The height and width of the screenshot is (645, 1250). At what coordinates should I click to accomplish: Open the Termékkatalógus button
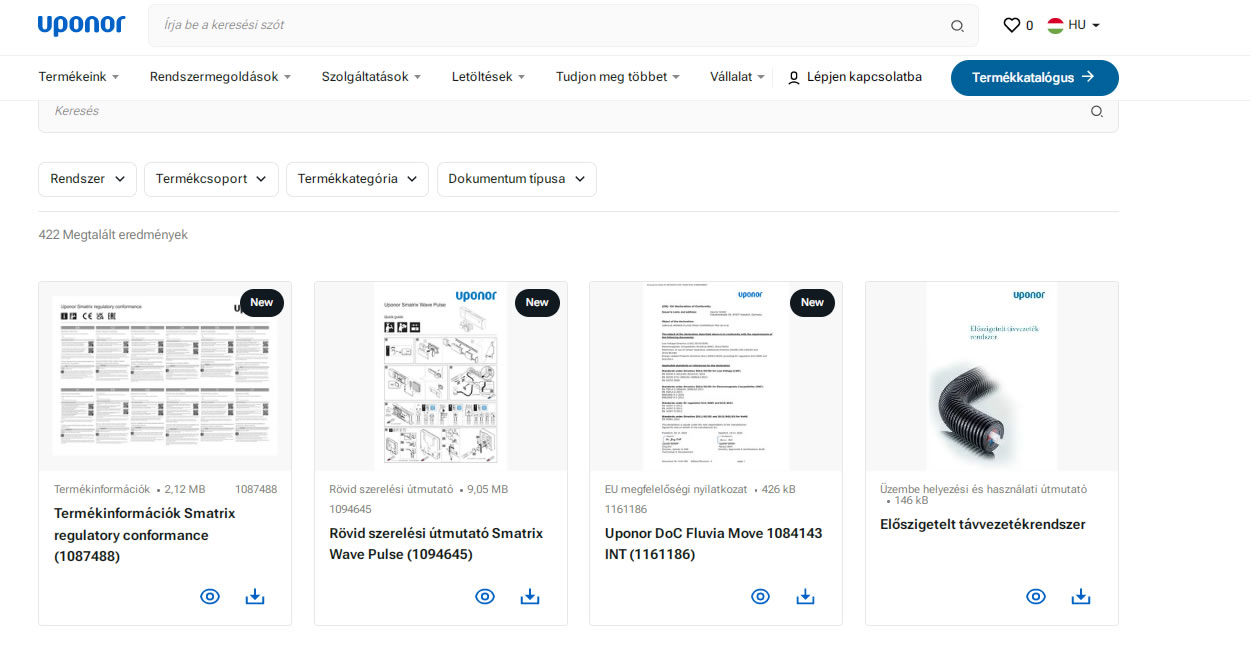(x=1035, y=78)
